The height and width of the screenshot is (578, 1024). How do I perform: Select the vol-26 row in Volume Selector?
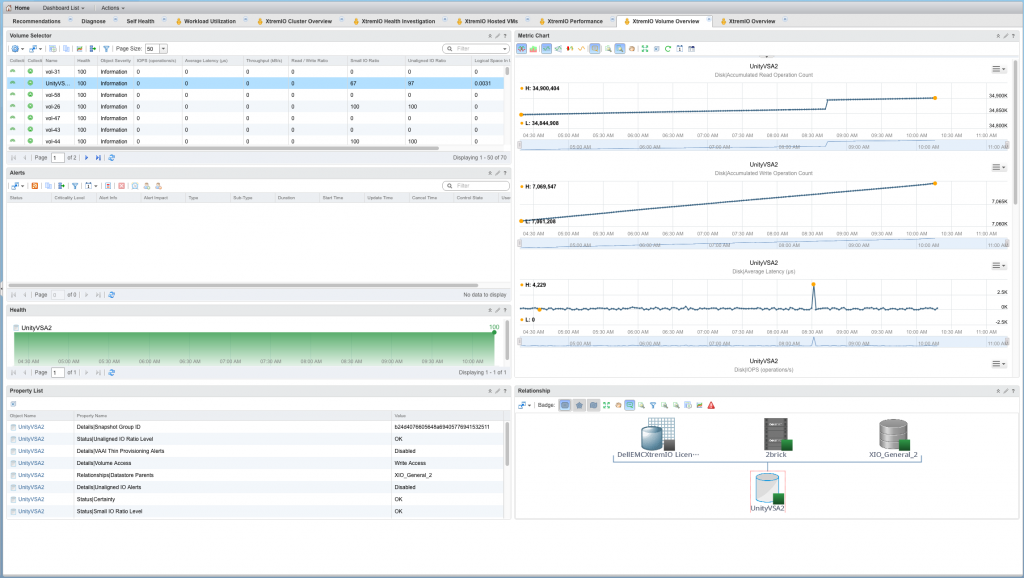point(53,106)
